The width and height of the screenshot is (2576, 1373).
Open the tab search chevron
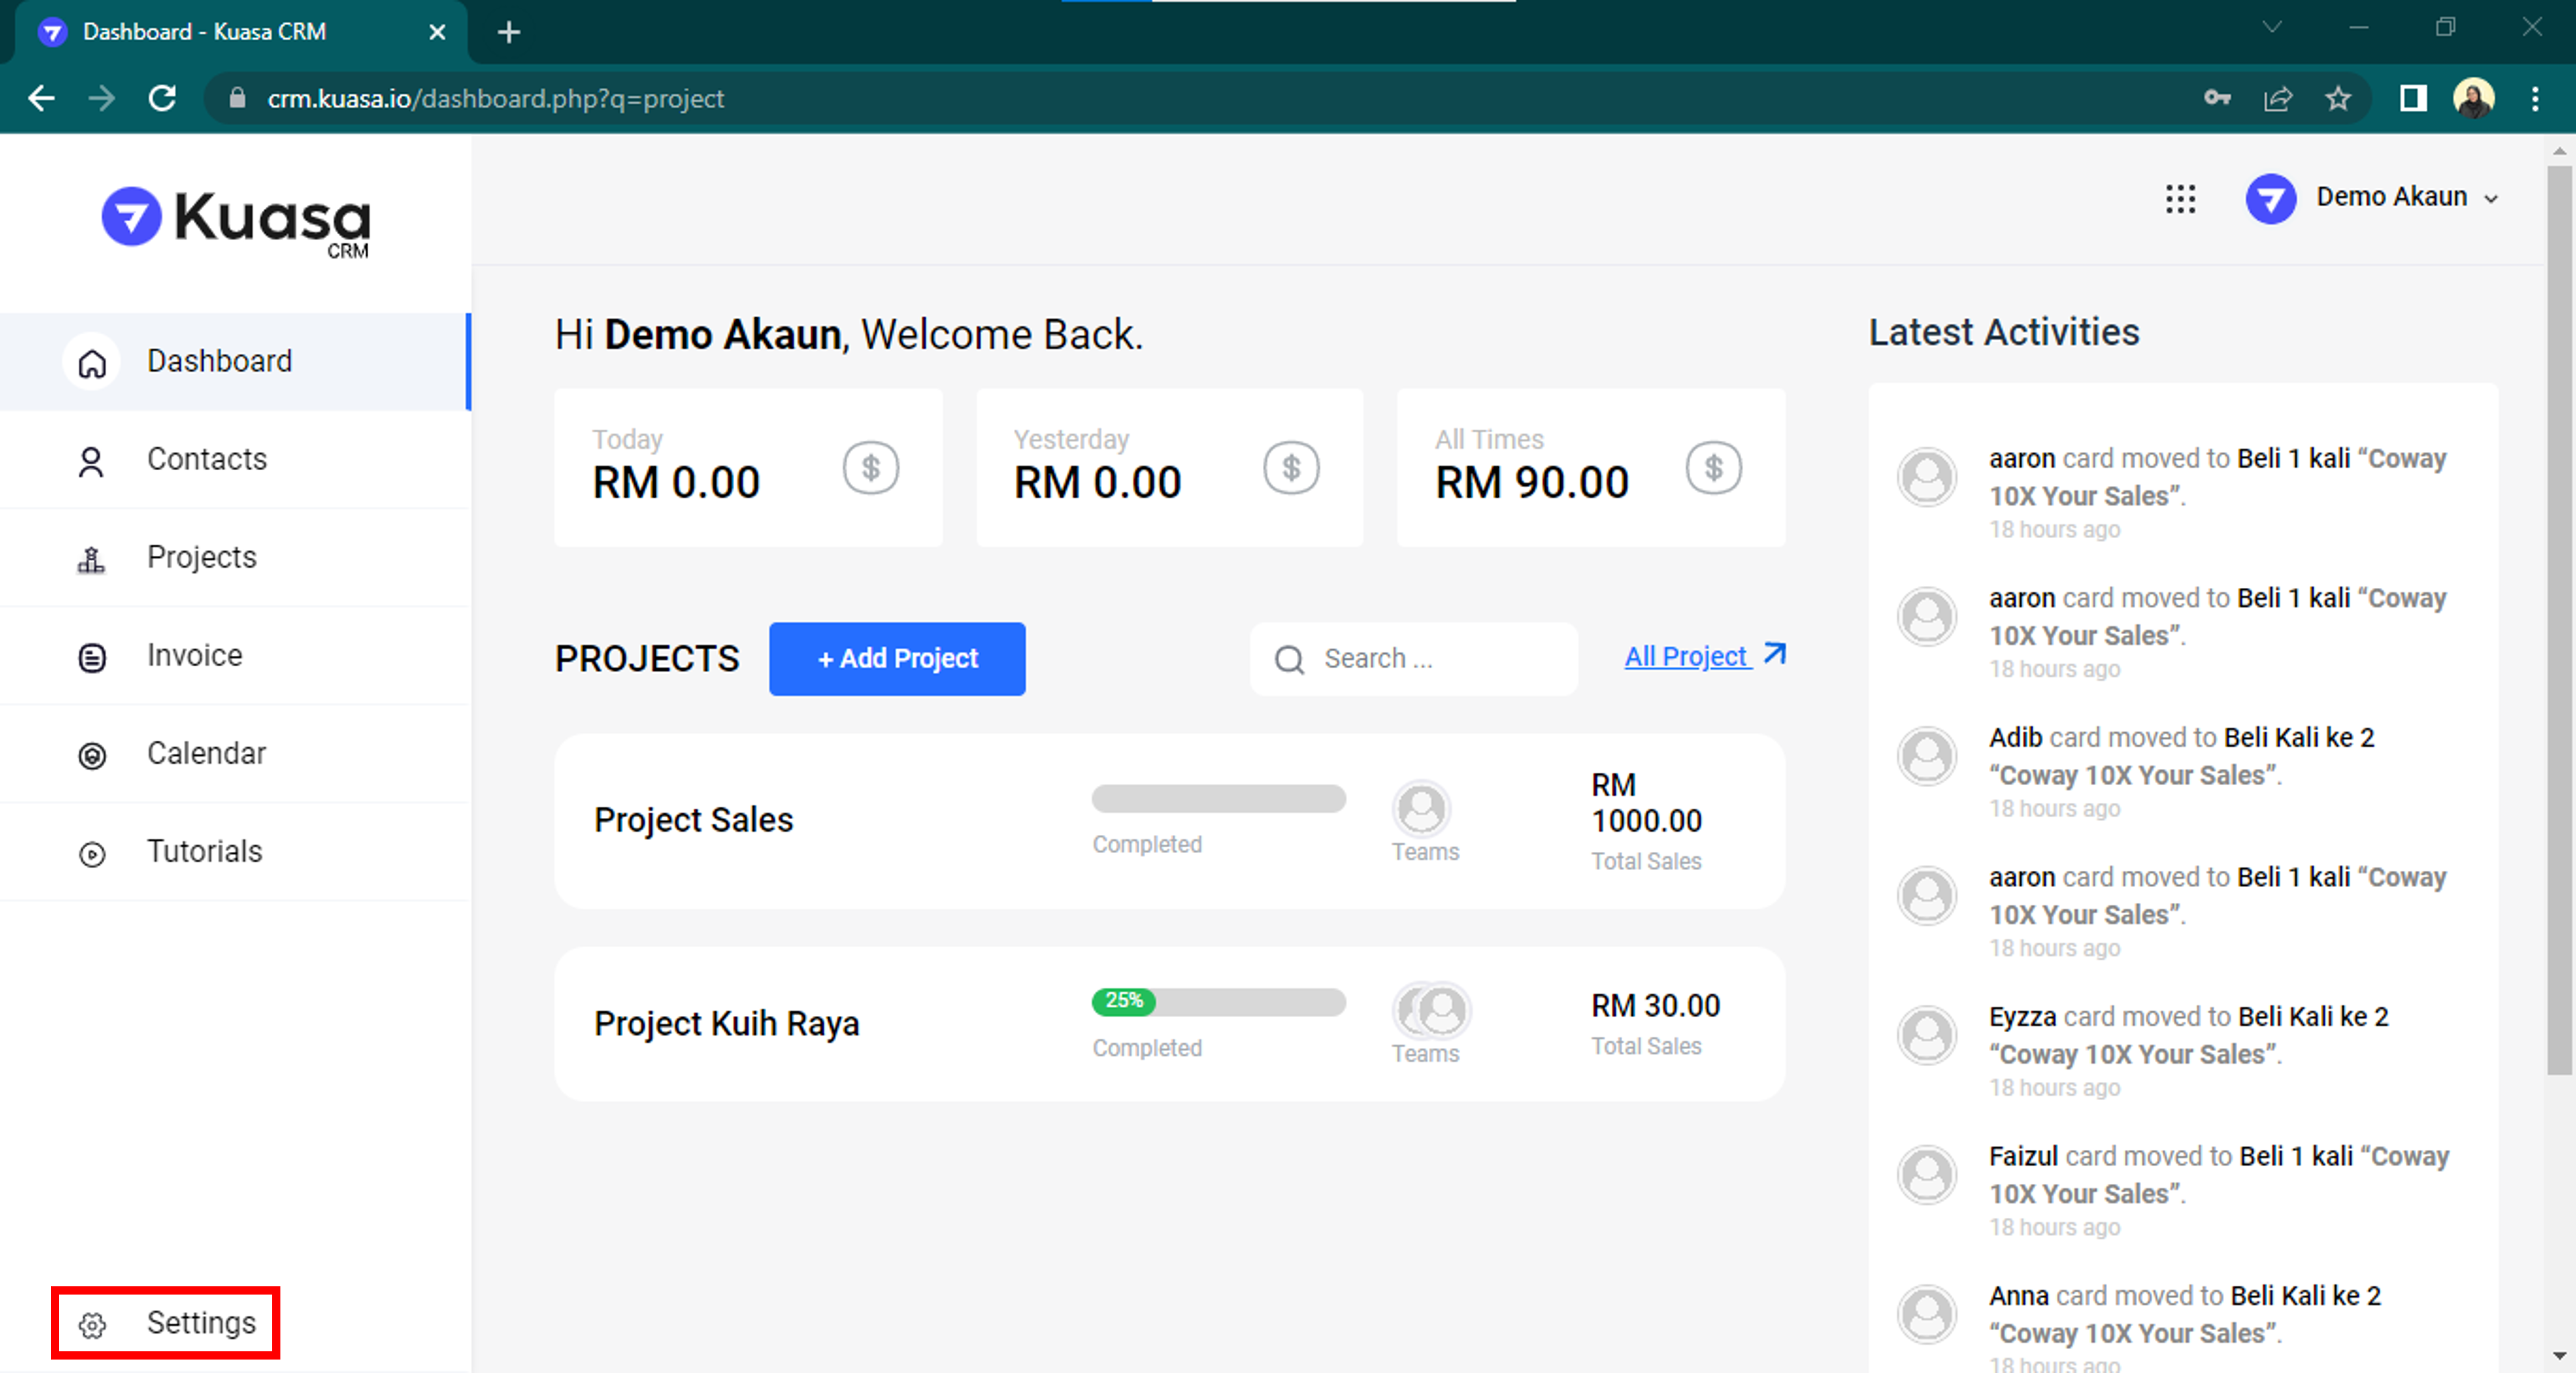(2272, 28)
